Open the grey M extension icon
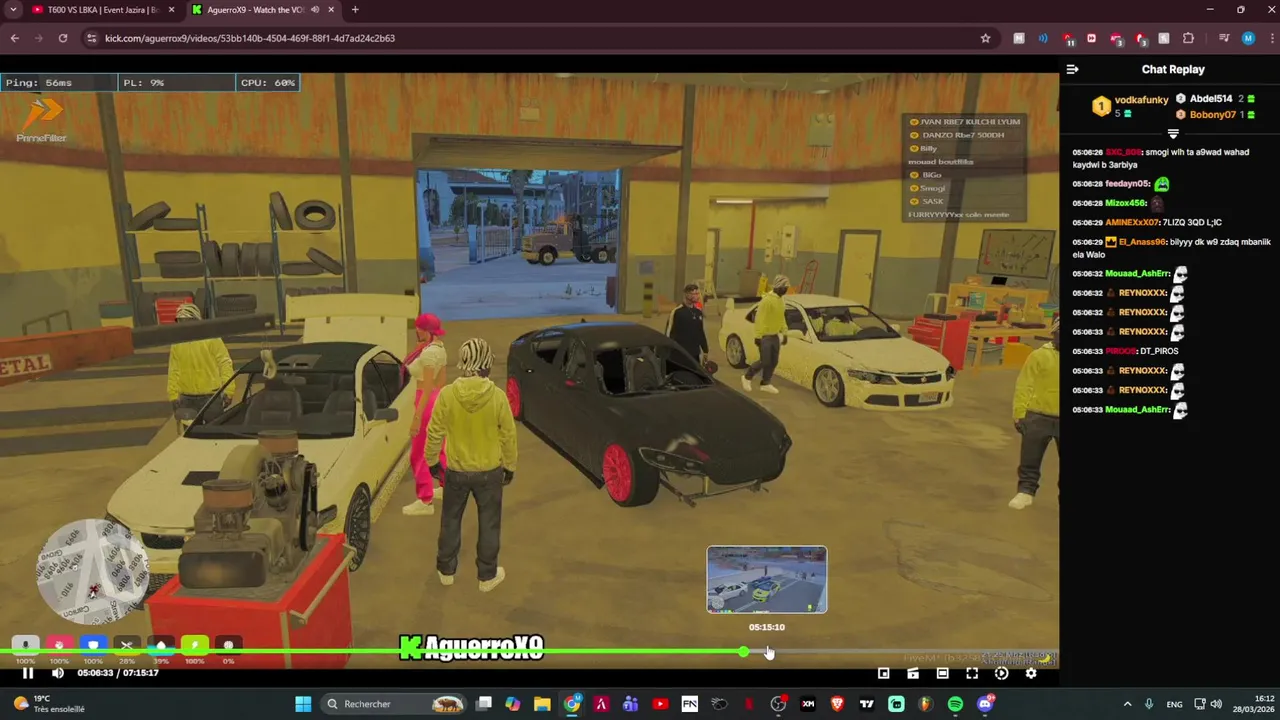The height and width of the screenshot is (720, 1280). click(1019, 38)
